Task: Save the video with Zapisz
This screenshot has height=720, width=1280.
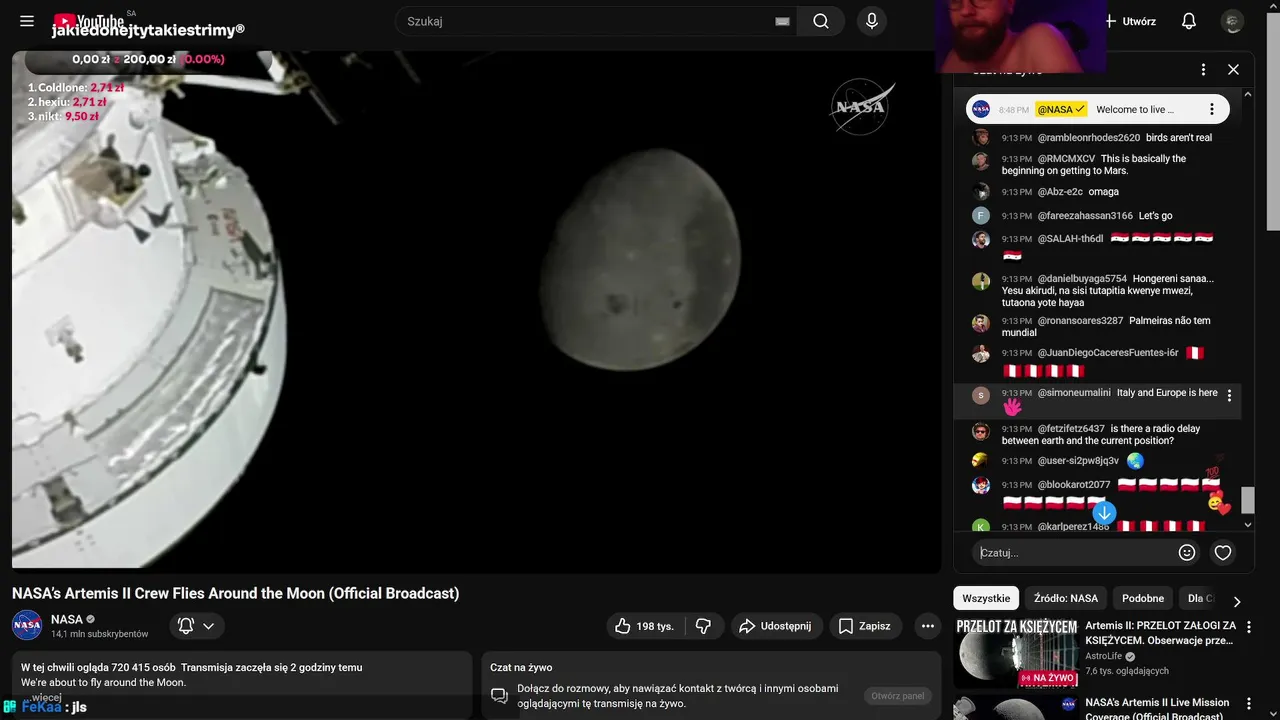Action: click(865, 626)
